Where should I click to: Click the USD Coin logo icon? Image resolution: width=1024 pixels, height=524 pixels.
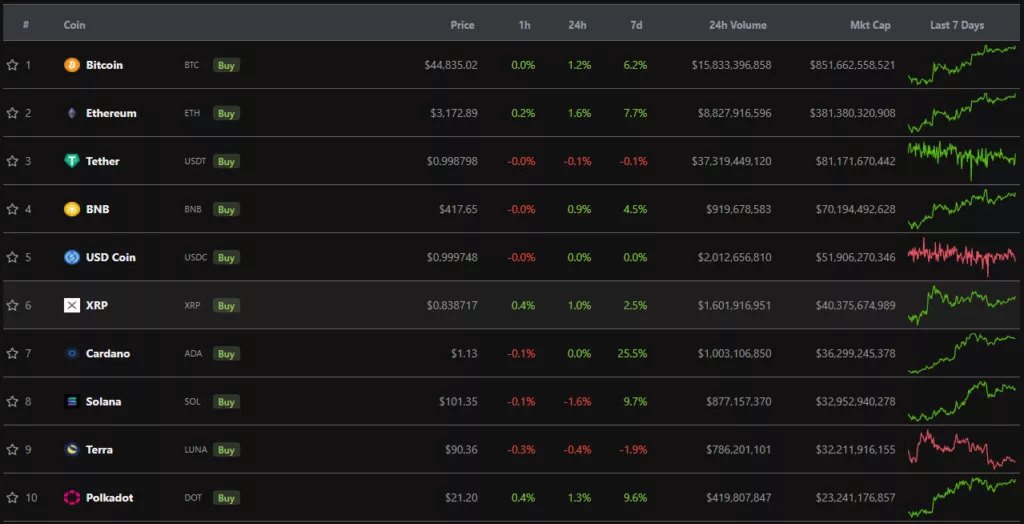pos(71,257)
